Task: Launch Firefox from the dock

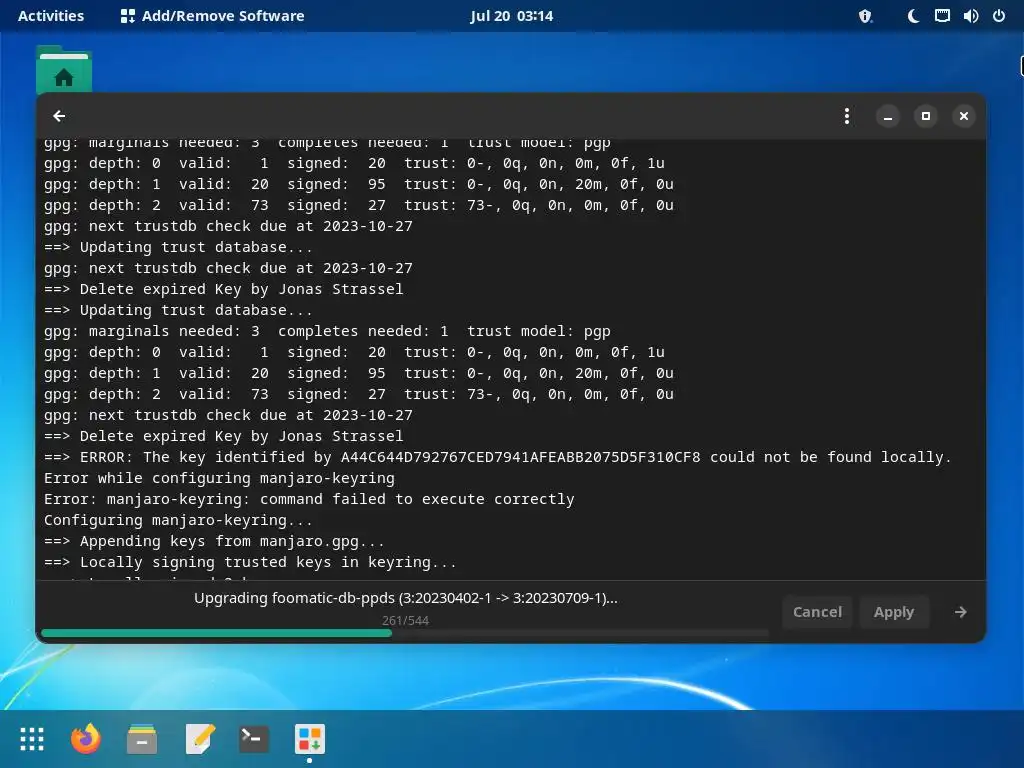Action: (x=86, y=739)
